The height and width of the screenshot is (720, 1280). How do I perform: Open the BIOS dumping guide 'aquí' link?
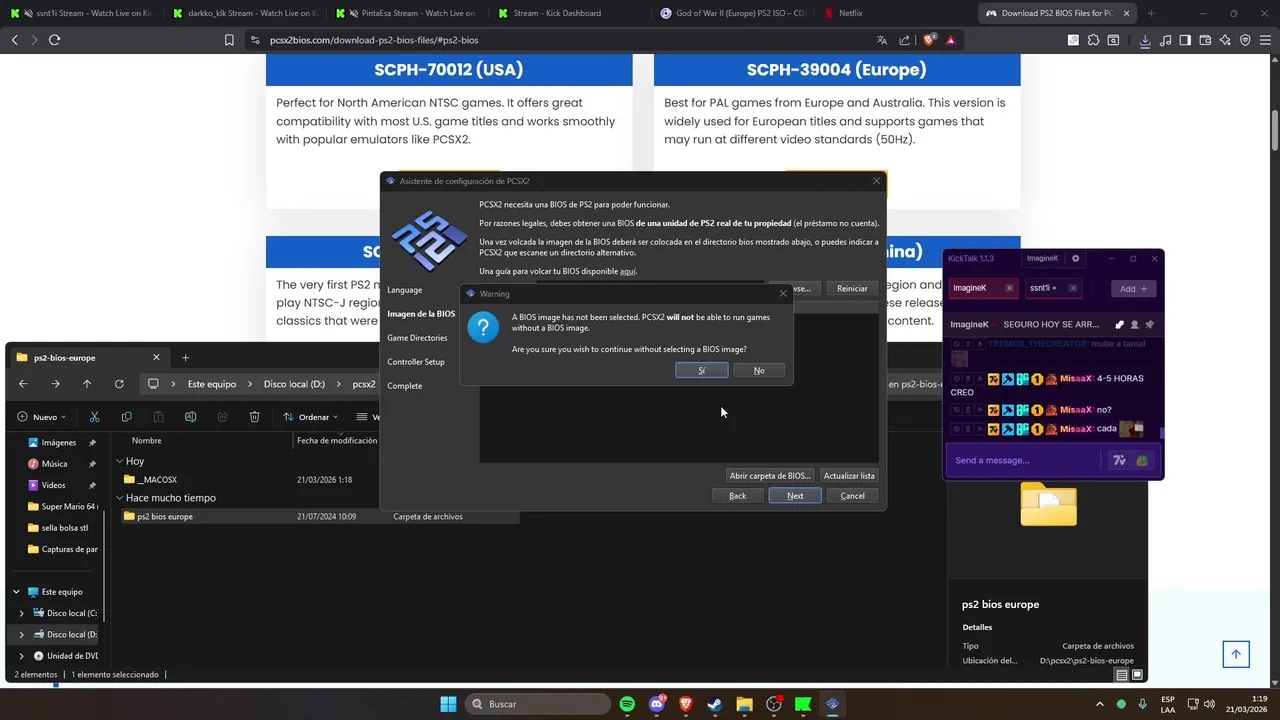coord(628,271)
